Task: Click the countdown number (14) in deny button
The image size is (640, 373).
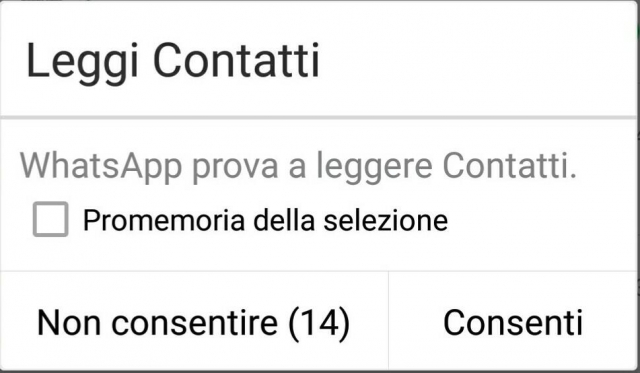Action: point(319,323)
